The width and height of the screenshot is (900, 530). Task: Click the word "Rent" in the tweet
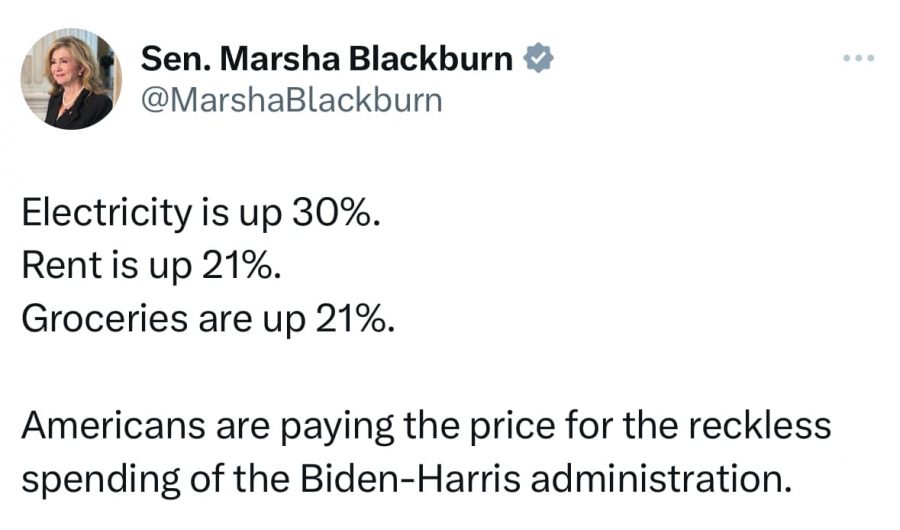coord(50,265)
